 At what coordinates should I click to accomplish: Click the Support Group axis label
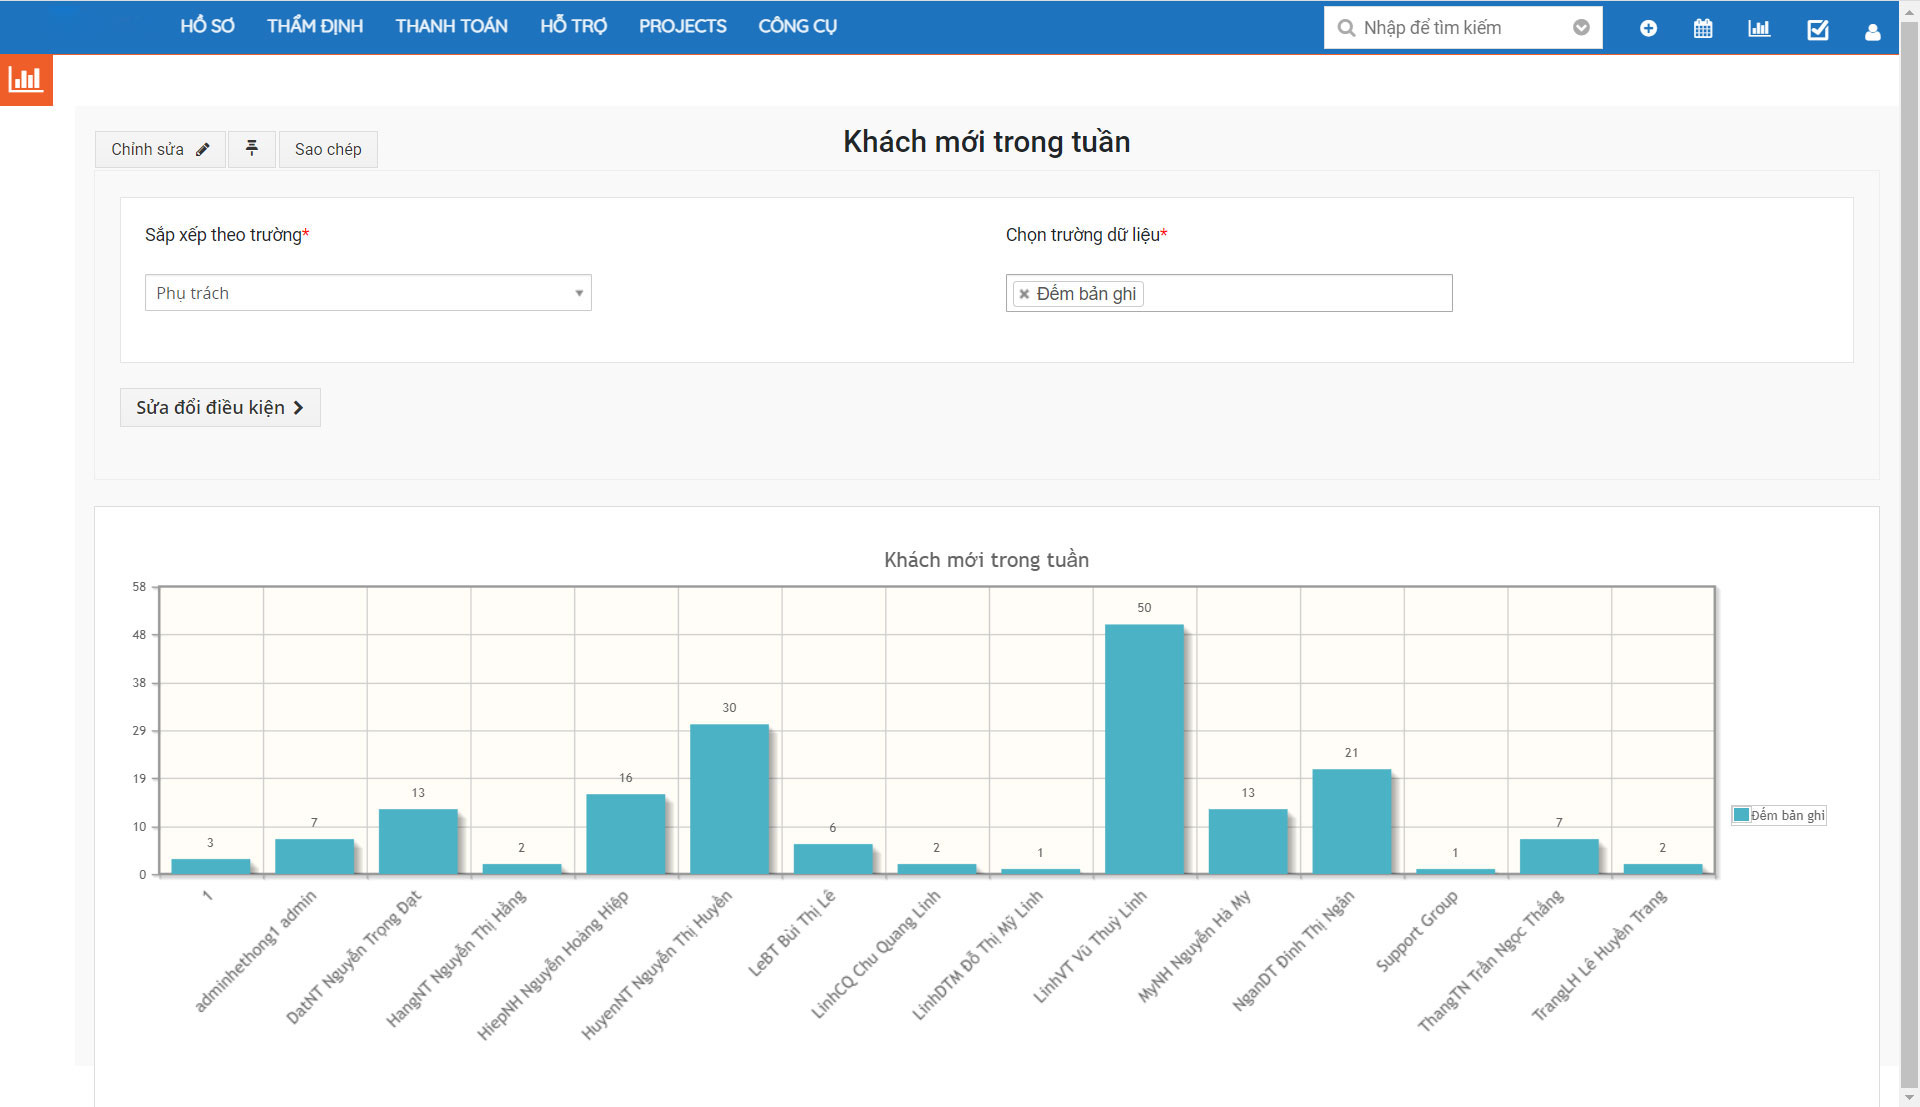click(x=1416, y=931)
